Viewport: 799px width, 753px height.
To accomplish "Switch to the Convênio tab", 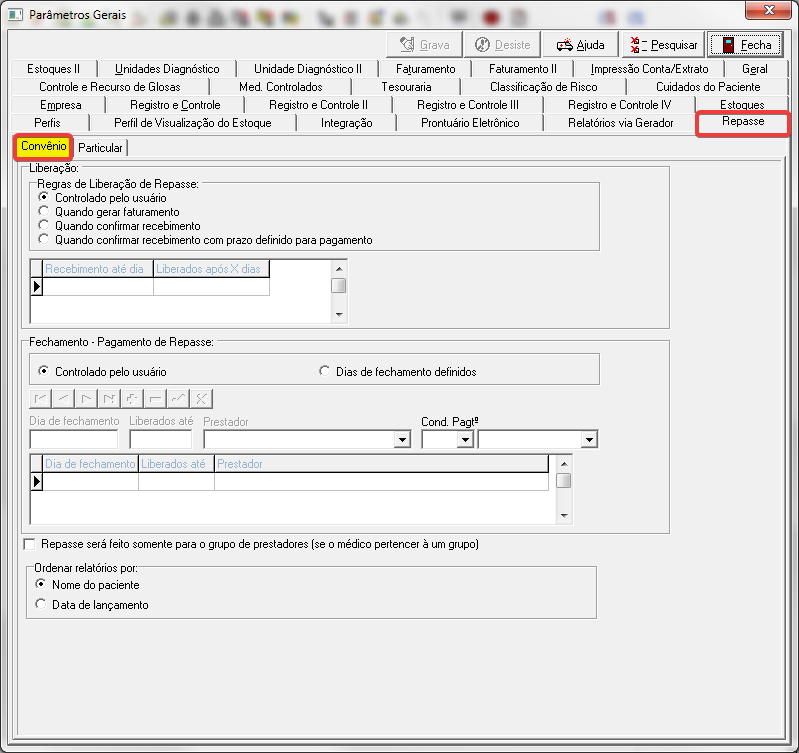I will [x=43, y=147].
